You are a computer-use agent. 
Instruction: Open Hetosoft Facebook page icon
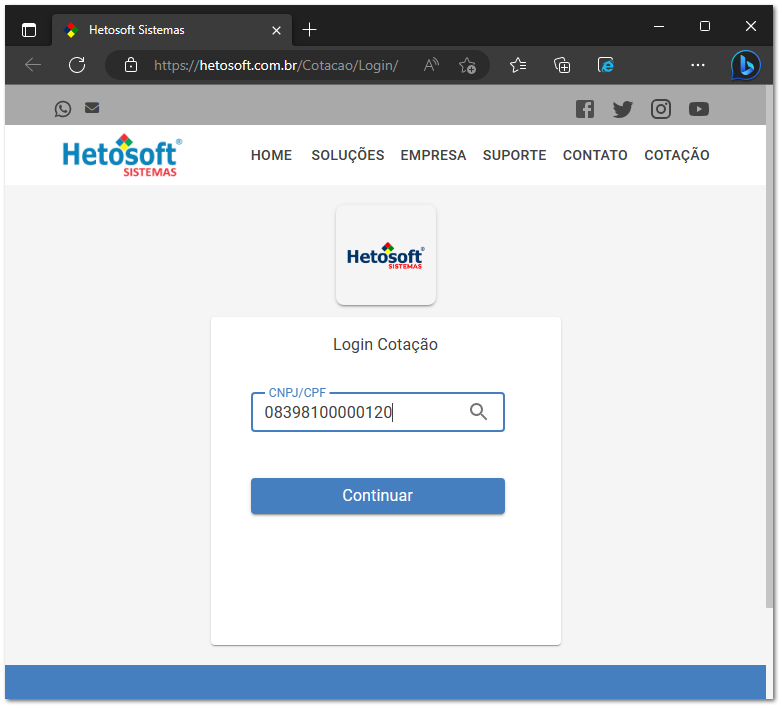coord(585,109)
